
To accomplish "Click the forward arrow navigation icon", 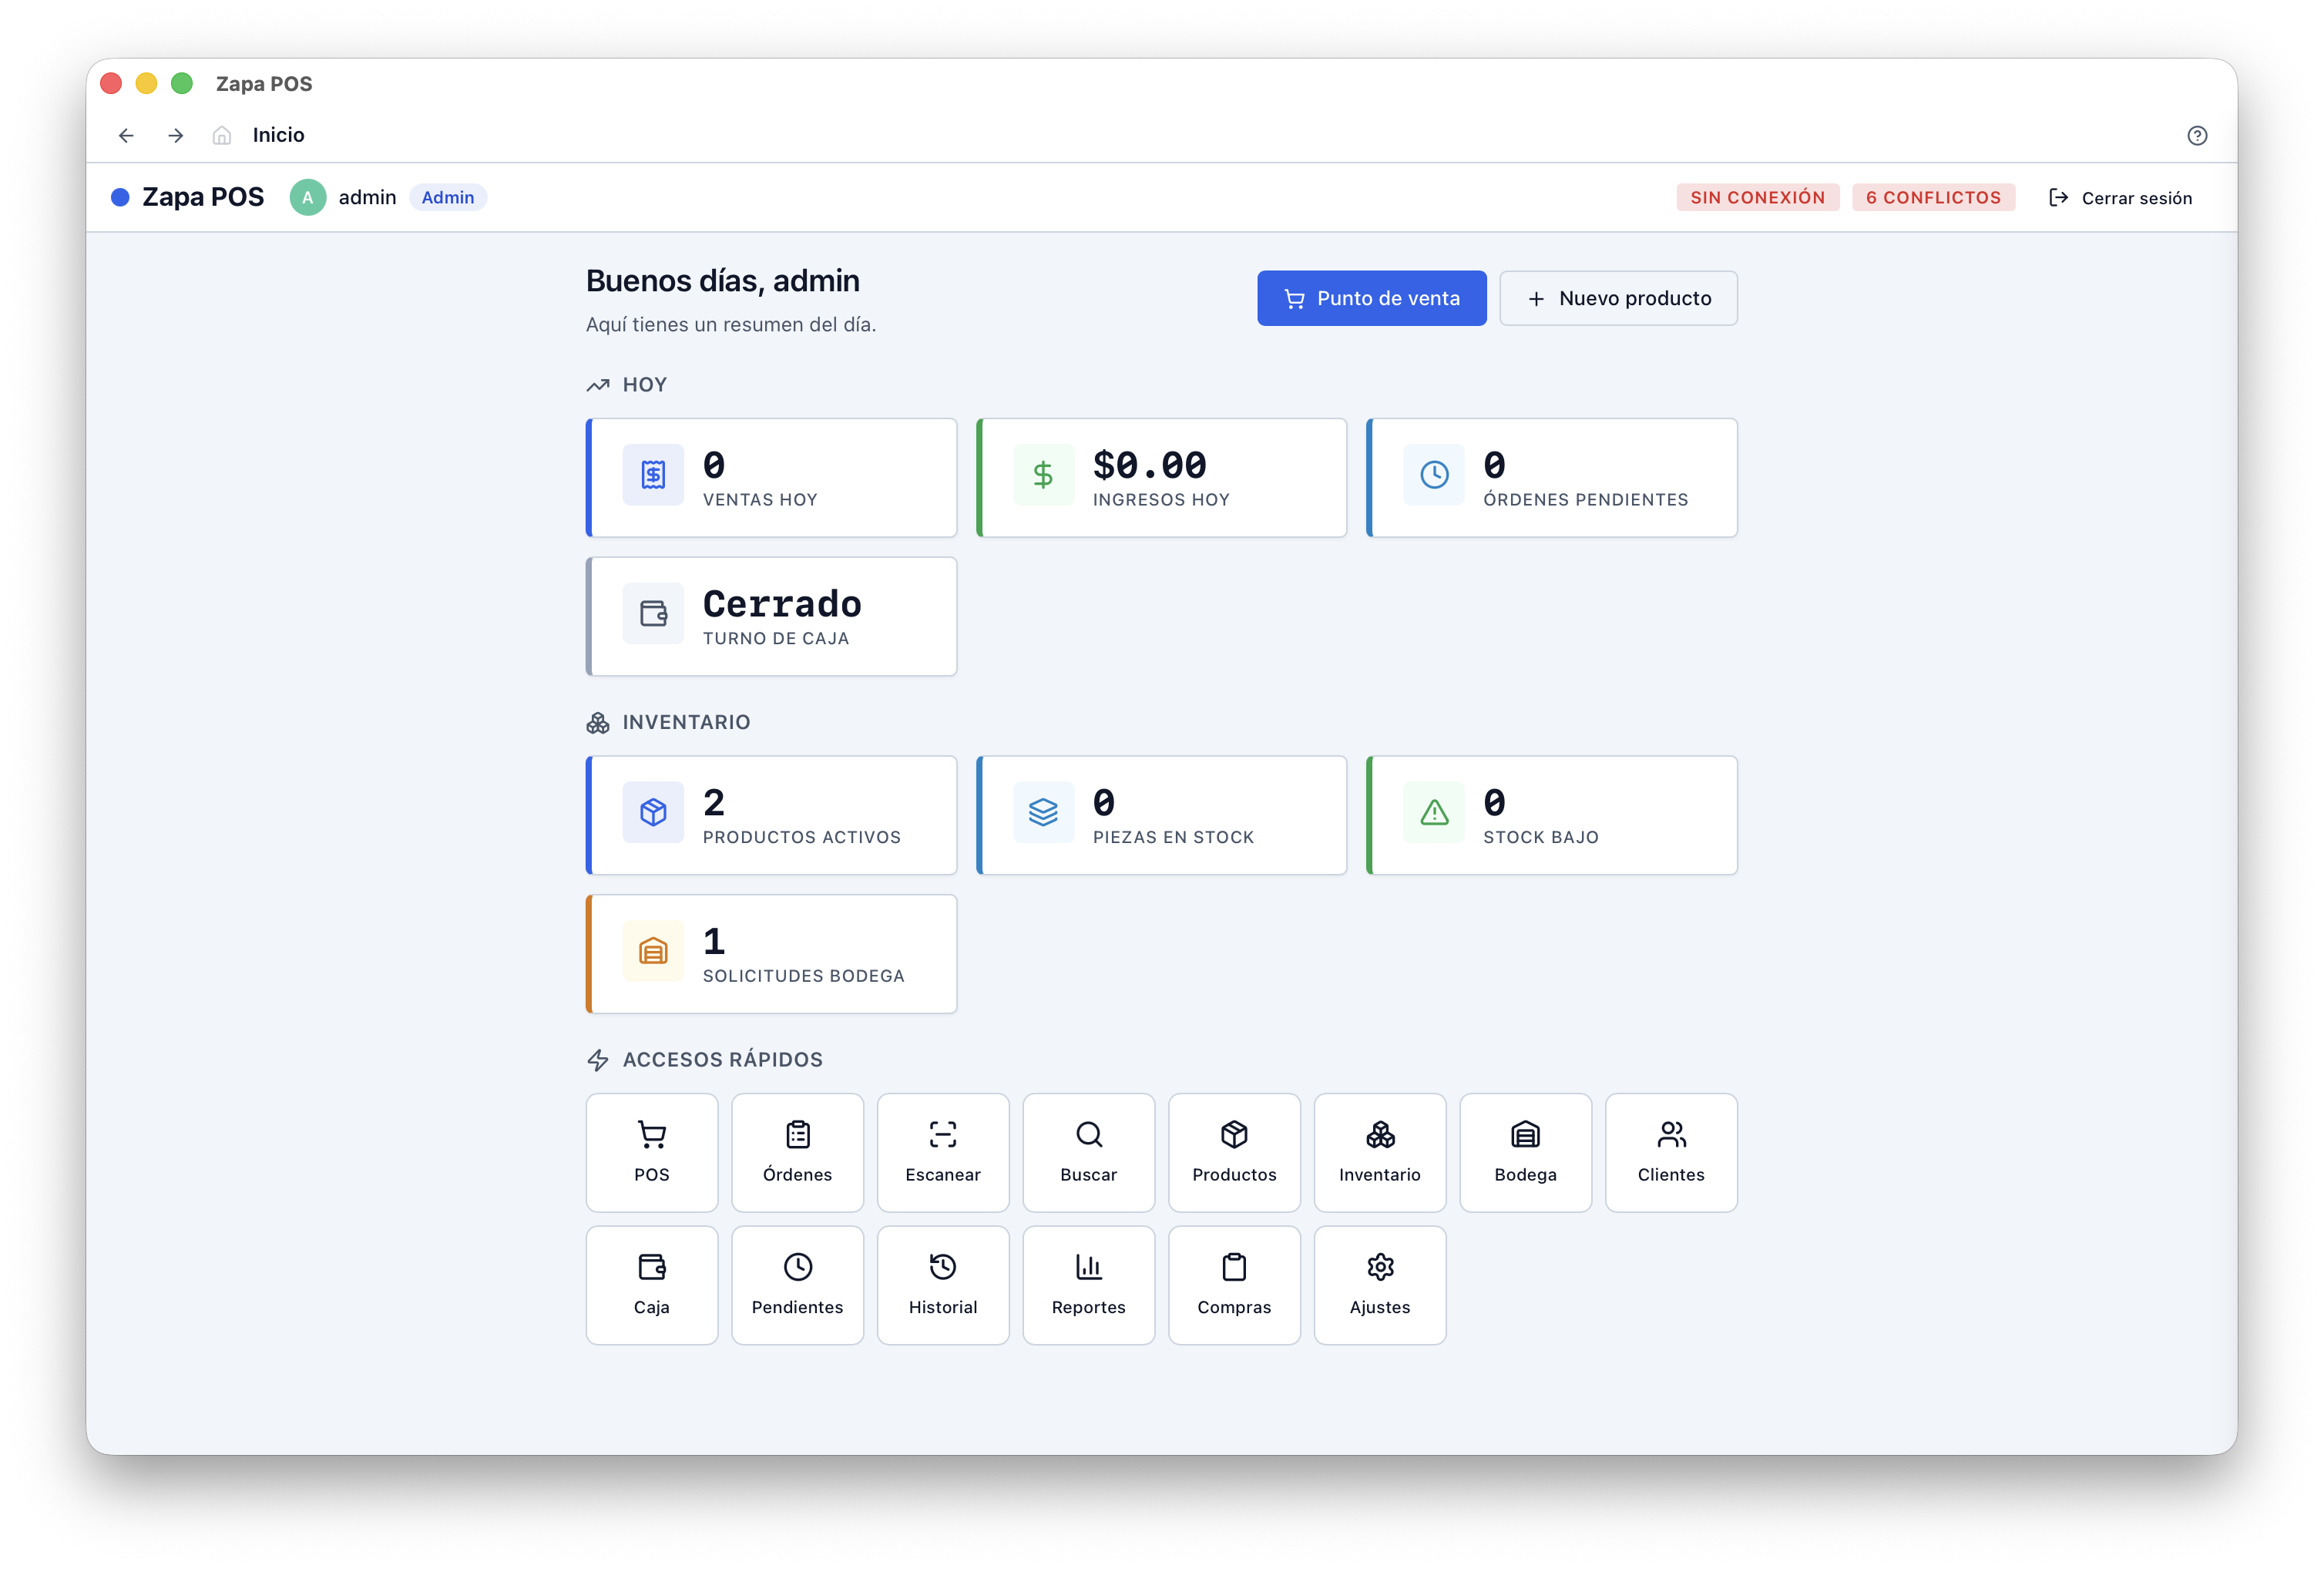I will tap(176, 135).
